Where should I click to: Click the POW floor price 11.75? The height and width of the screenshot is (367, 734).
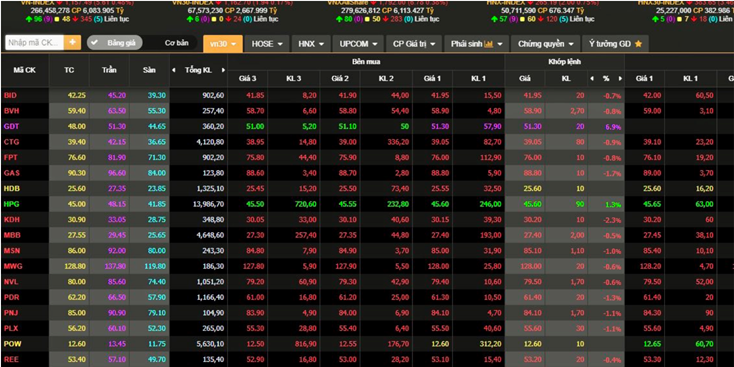click(157, 344)
